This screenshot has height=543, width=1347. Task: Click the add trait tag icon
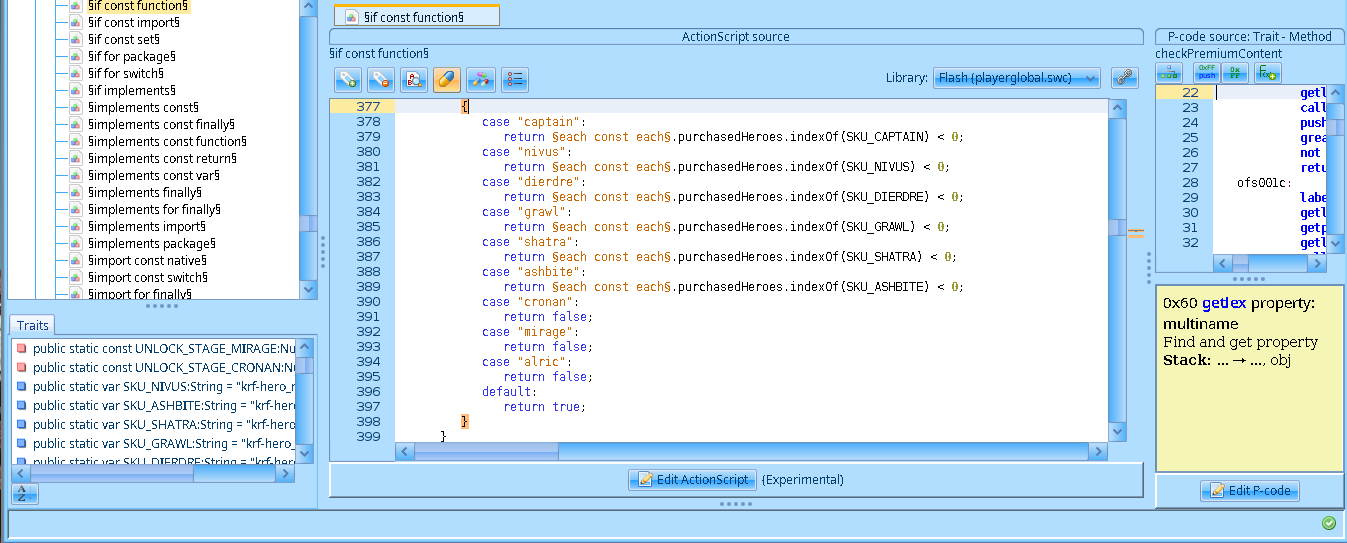pyautogui.click(x=347, y=79)
